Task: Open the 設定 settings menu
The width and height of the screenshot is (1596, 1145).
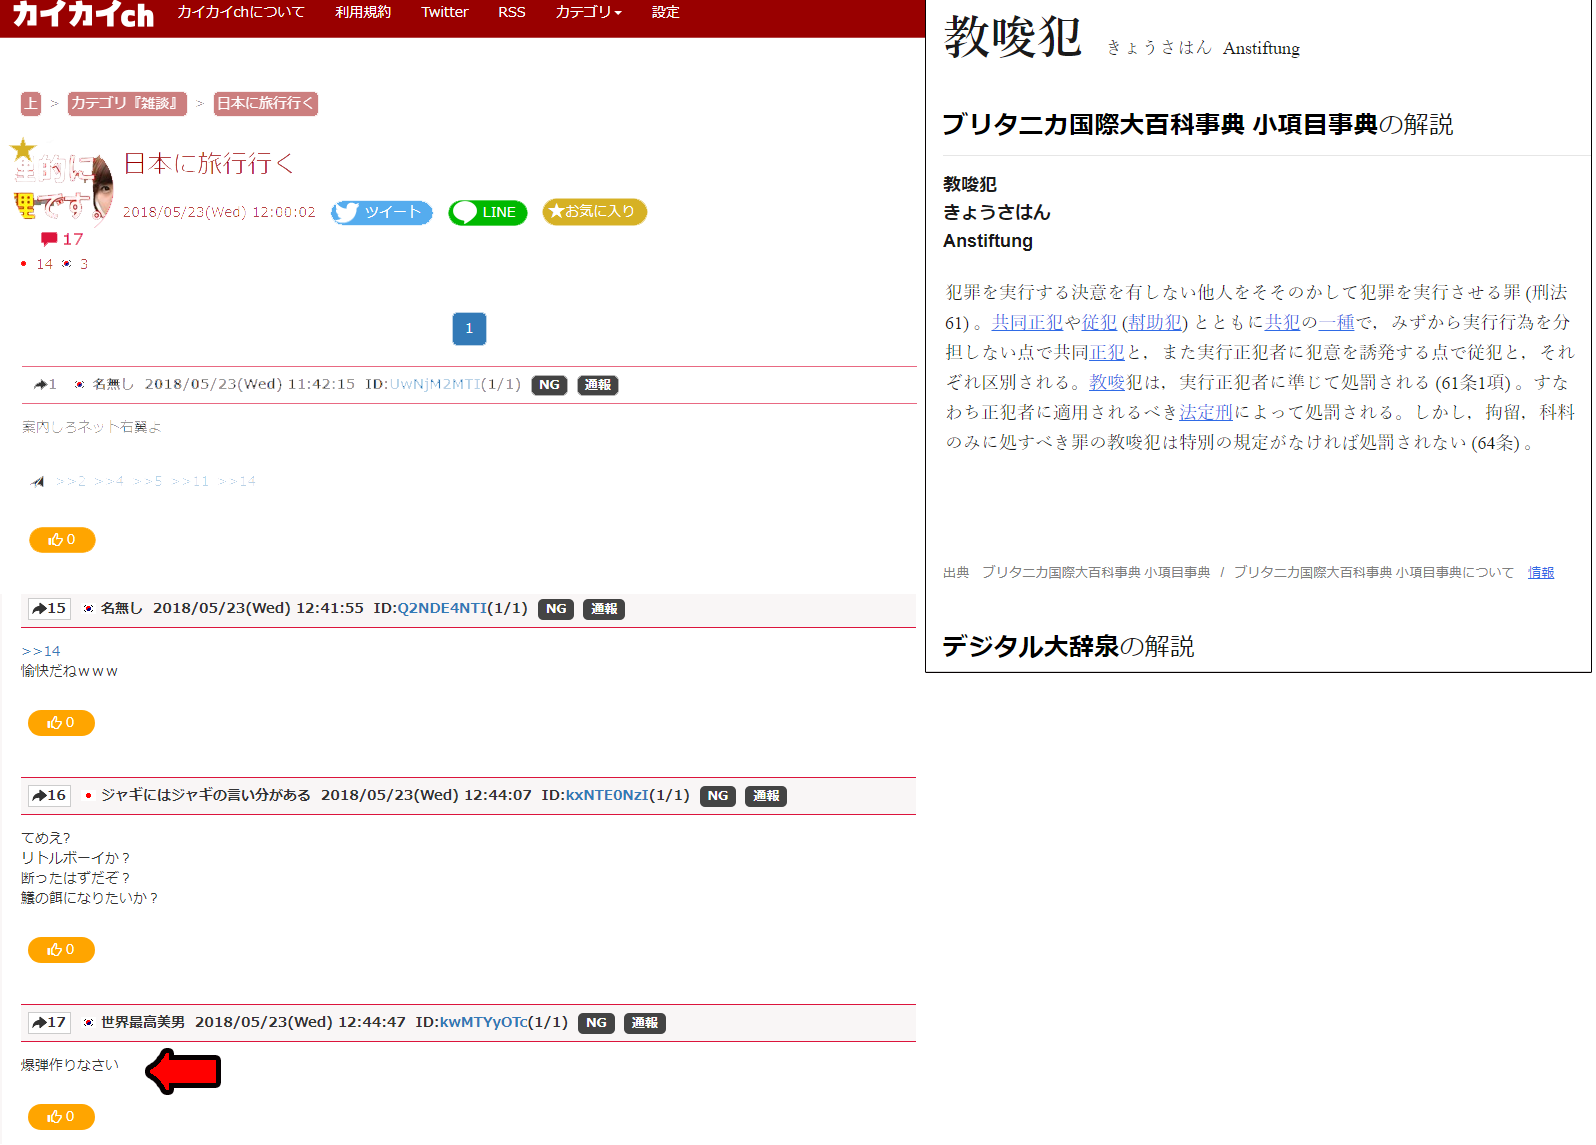Action: pos(665,12)
